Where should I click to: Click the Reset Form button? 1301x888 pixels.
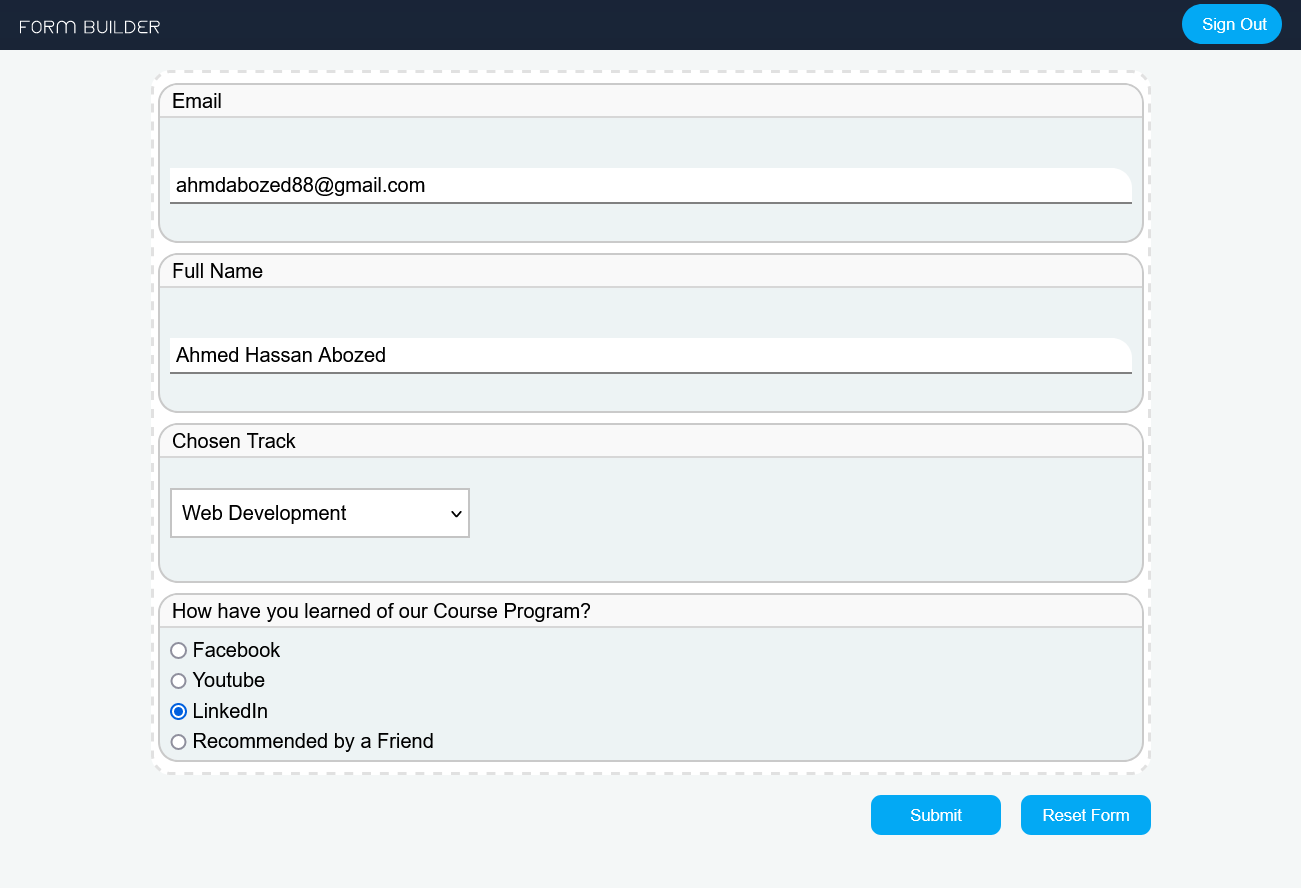[x=1086, y=815]
